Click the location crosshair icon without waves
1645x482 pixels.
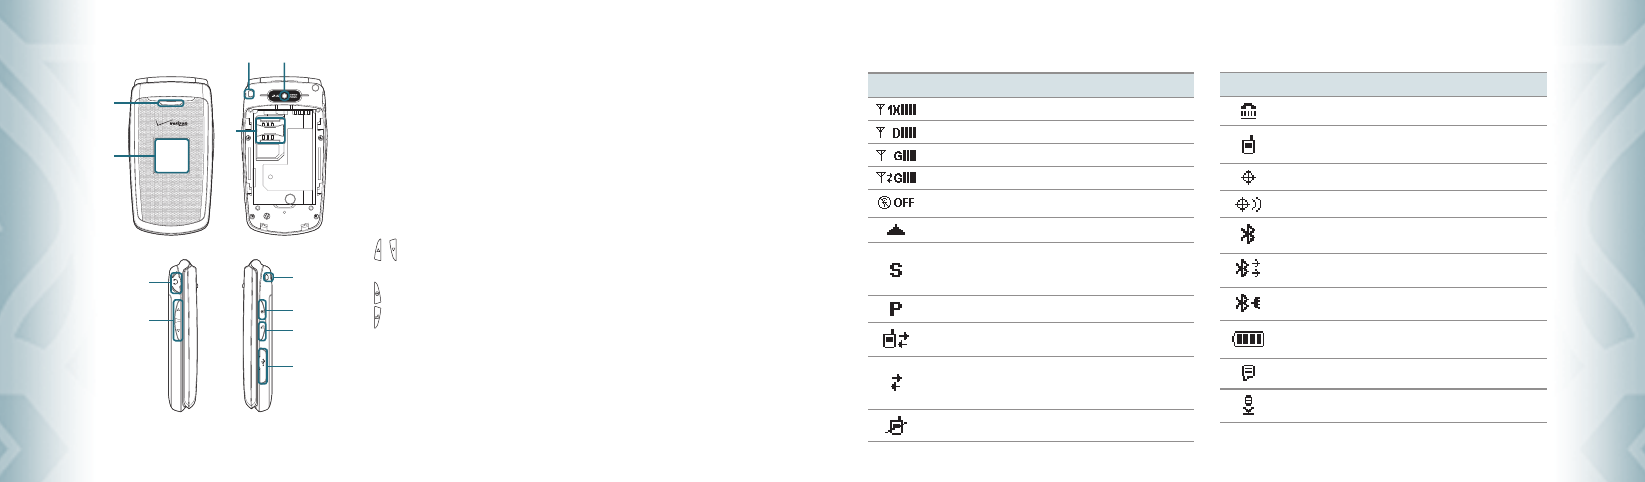1248,177
